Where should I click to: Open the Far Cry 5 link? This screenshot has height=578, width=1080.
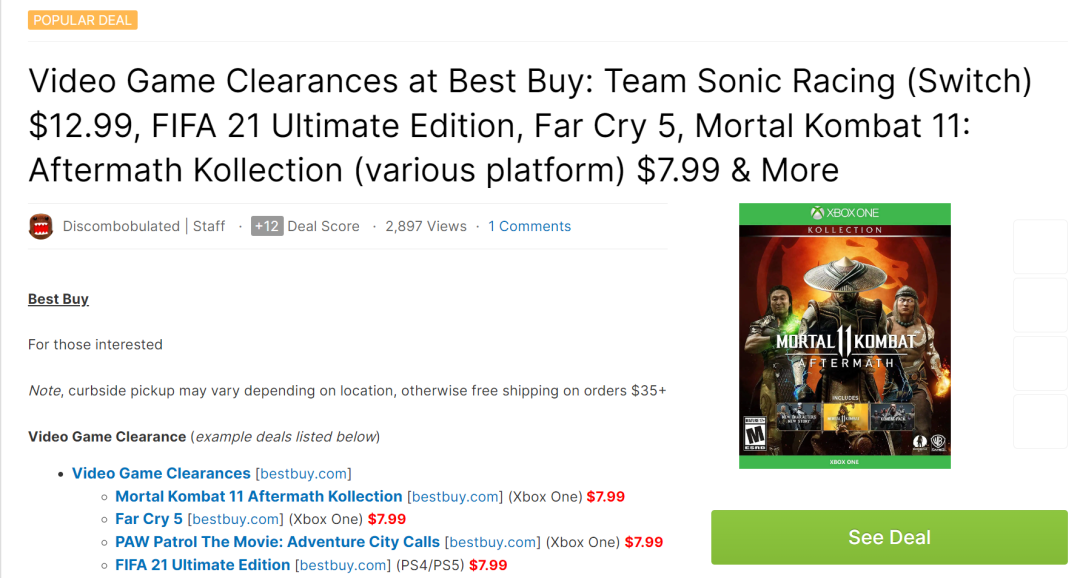coord(149,519)
